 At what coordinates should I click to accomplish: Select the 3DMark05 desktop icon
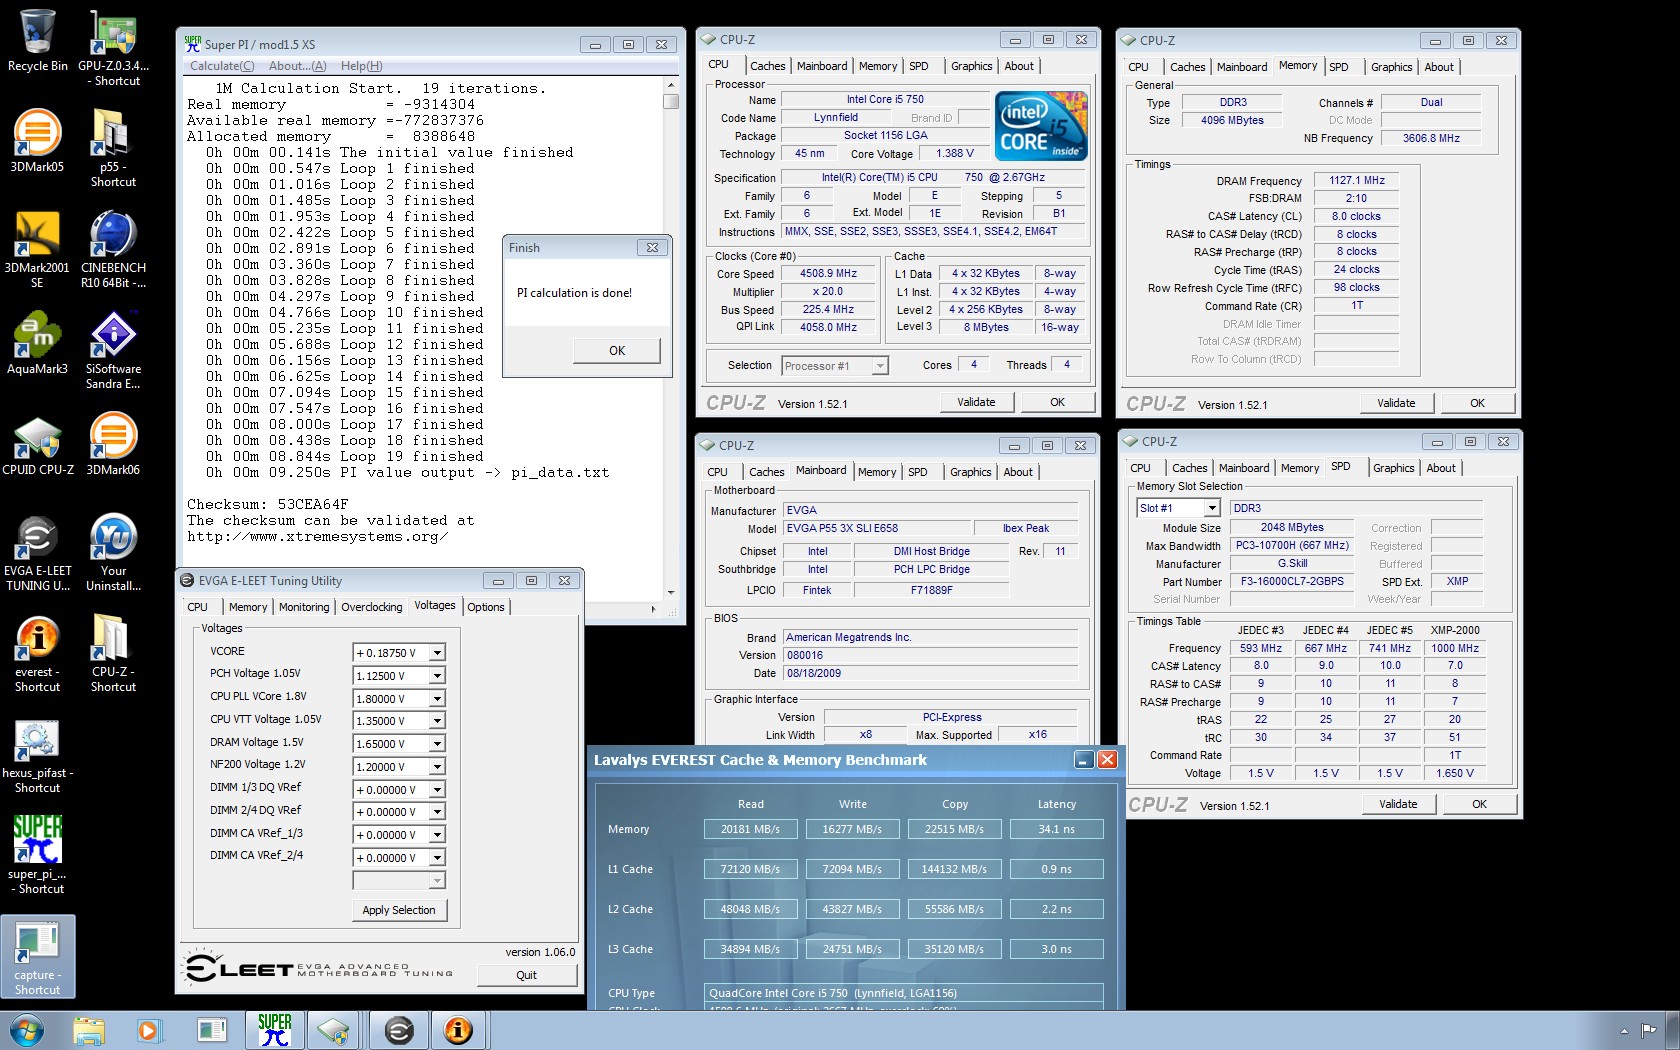click(37, 141)
